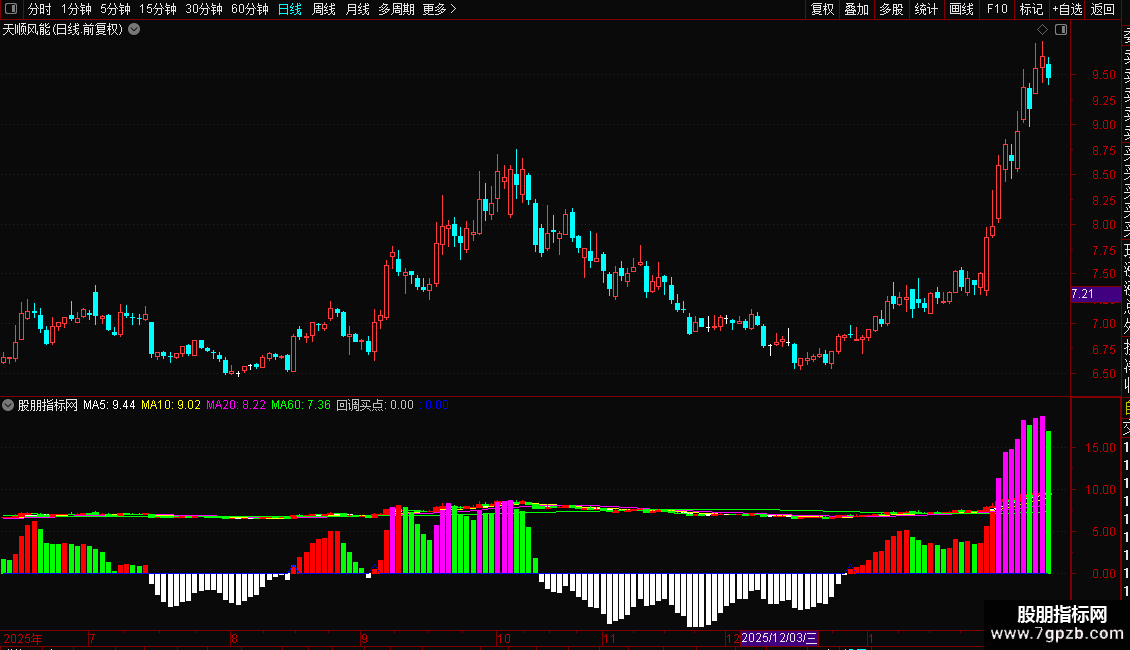This screenshot has width=1130, height=650.
Task: Select the 日线 daily chart tab
Action: tap(290, 9)
